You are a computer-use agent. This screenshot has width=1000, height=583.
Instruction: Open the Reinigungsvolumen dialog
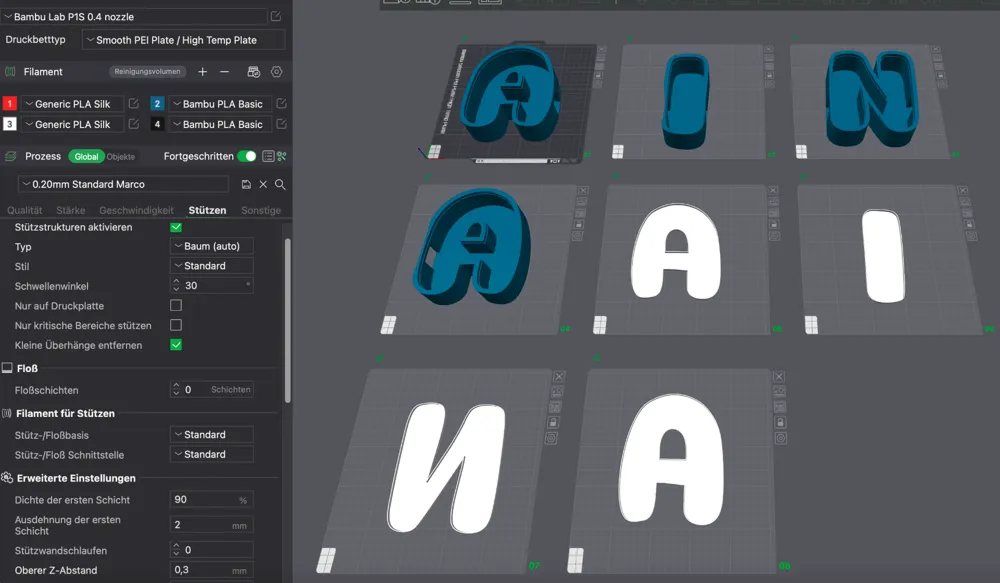pyautogui.click(x=148, y=71)
